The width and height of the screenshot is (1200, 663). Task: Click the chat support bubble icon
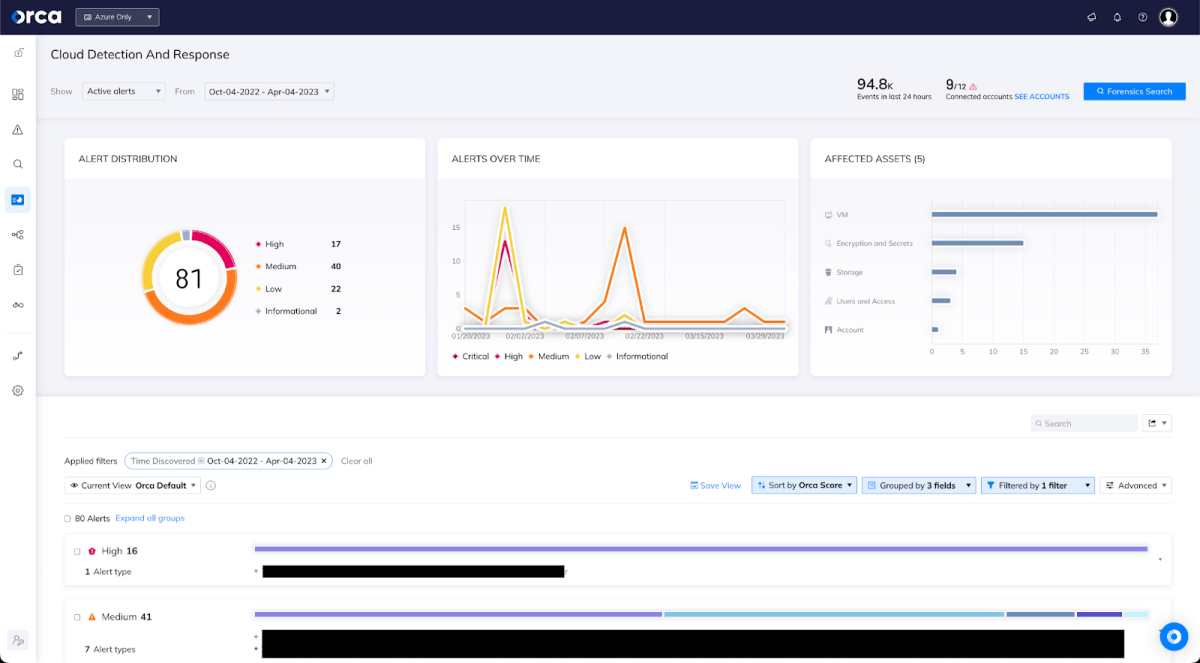[x=1174, y=637]
